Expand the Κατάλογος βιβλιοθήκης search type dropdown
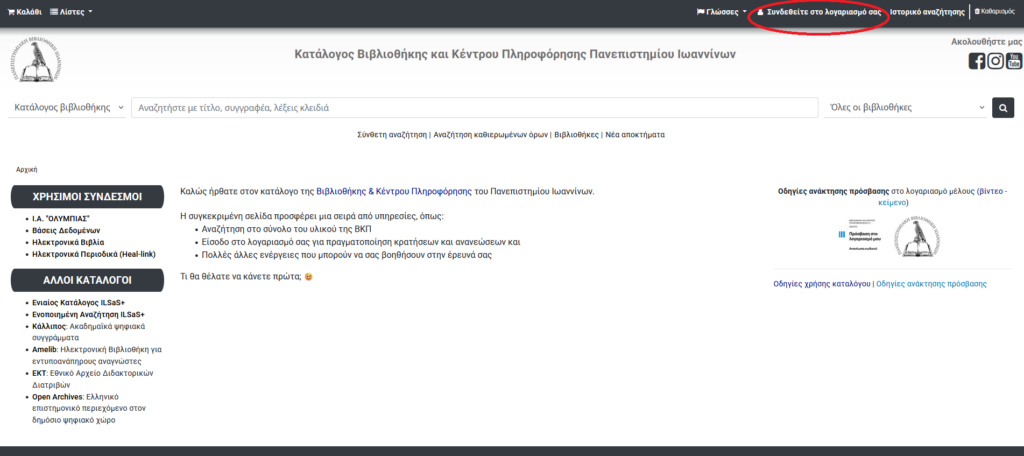1024x456 pixels. [68, 108]
